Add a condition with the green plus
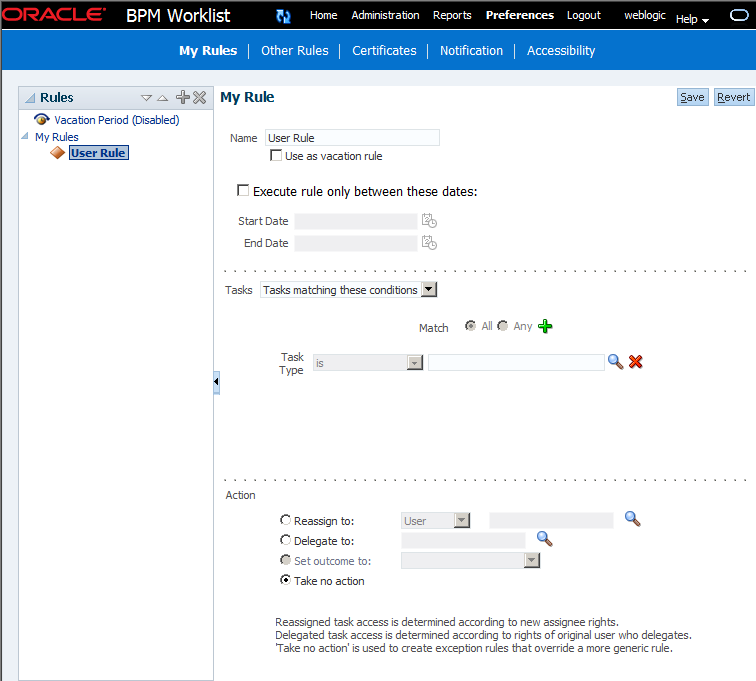This screenshot has height=681, width=756. tap(545, 327)
